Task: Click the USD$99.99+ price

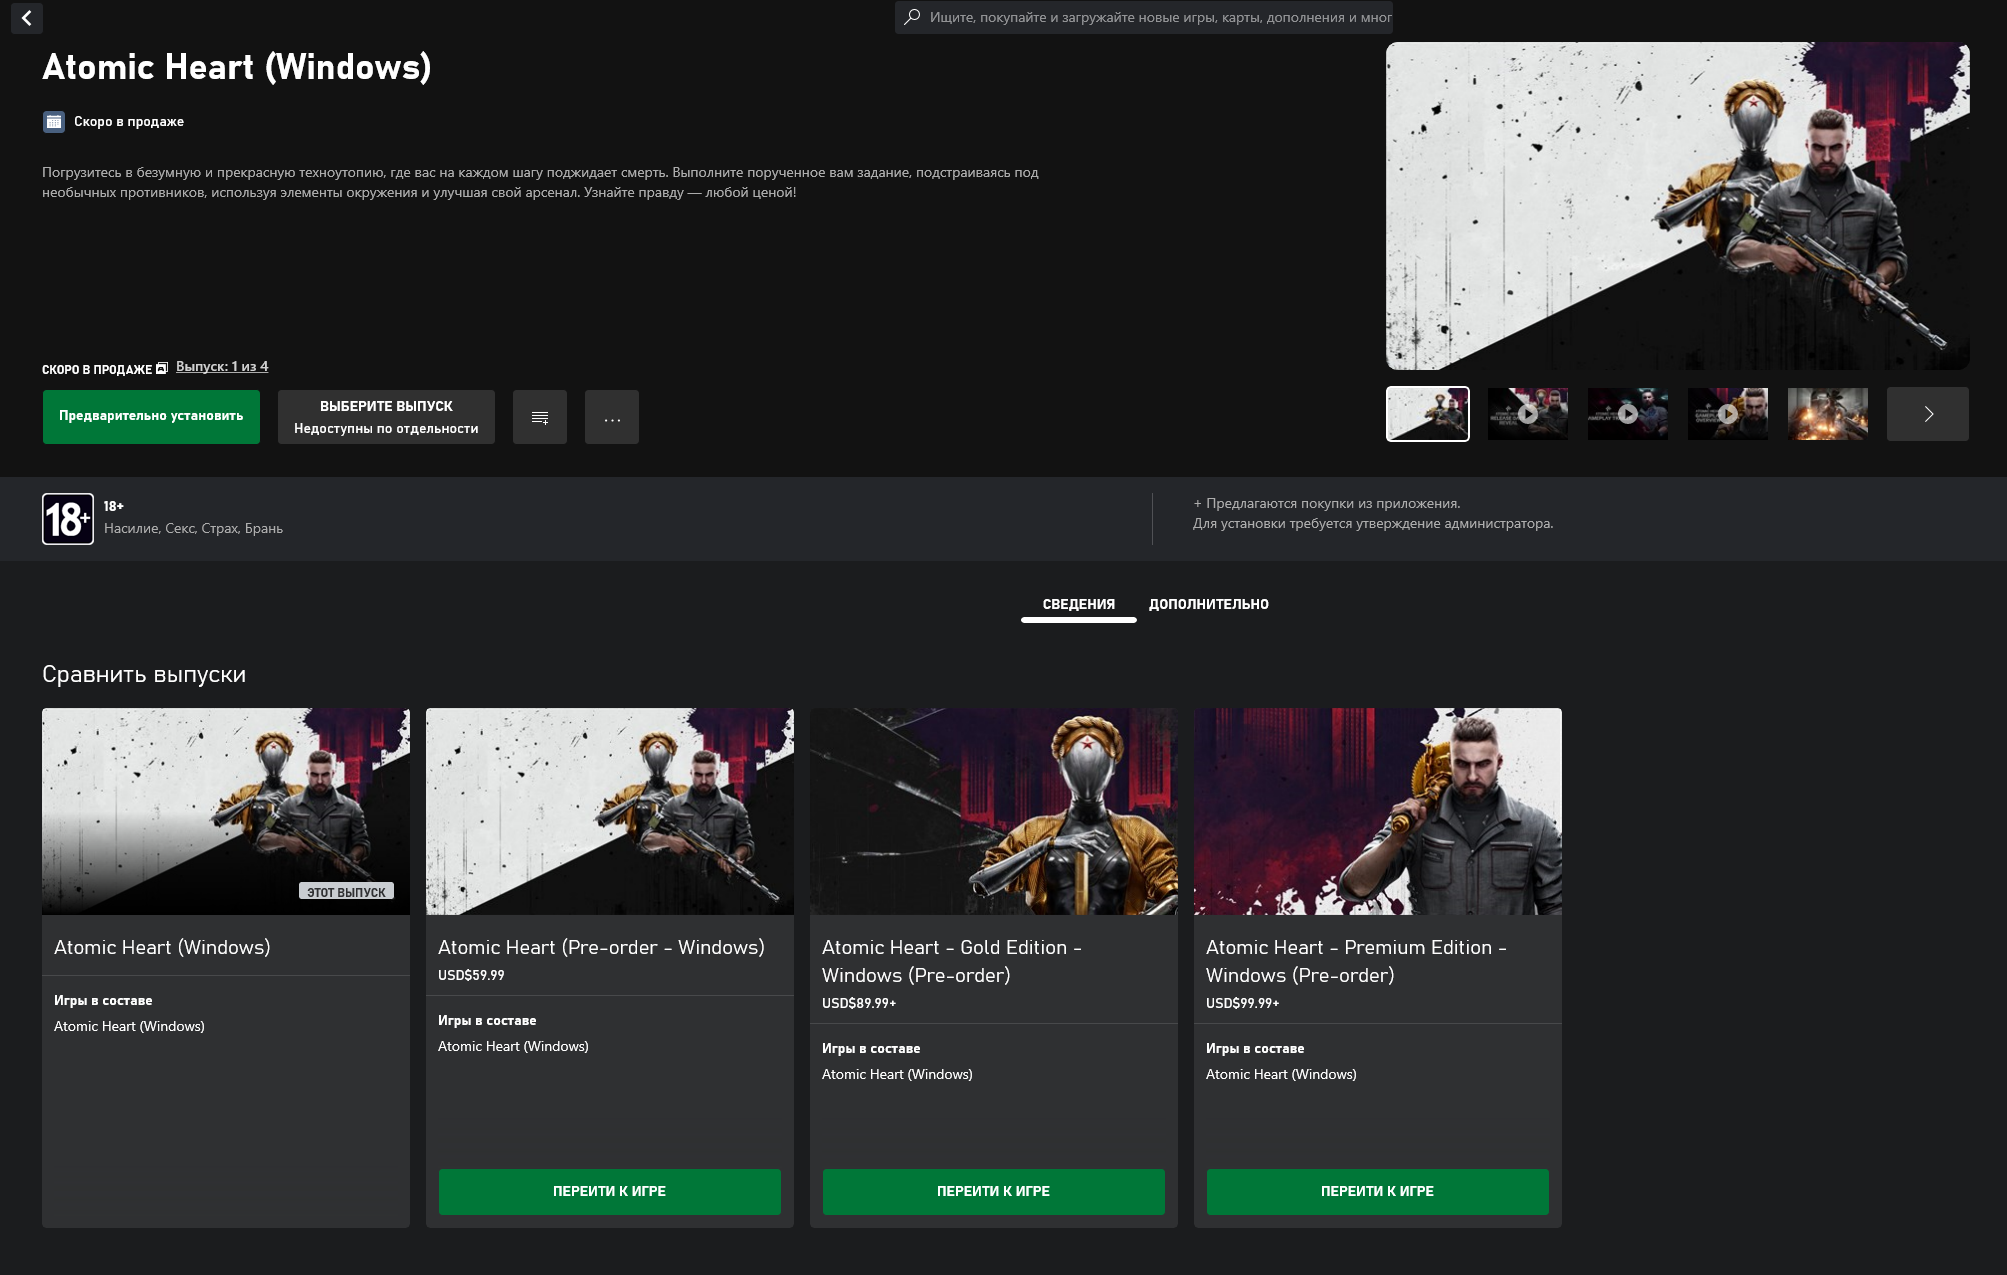Action: 1243,1003
